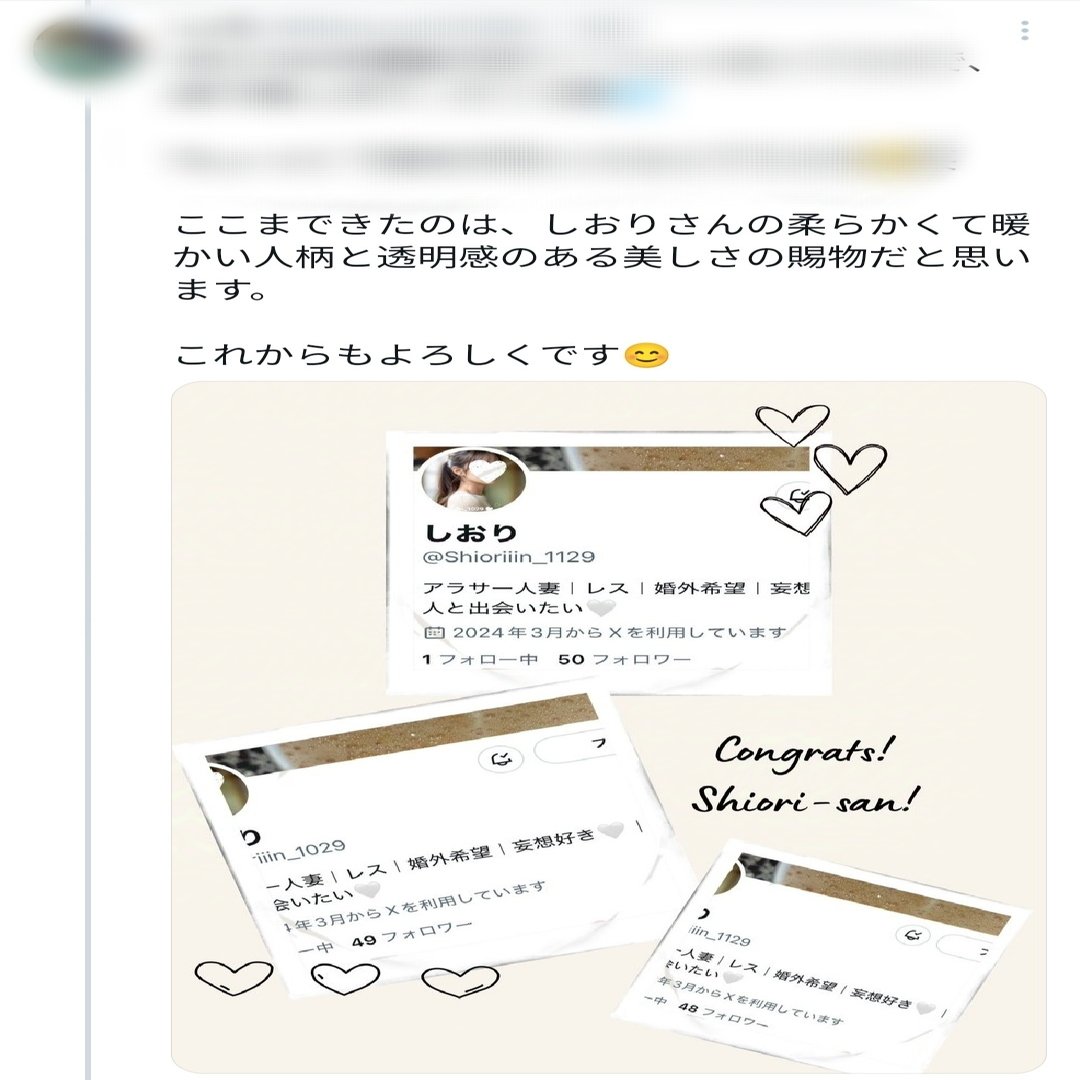1080x1080 pixels.
Task: Click the follow pill button in the 49 フォロワー card
Action: click(x=573, y=746)
